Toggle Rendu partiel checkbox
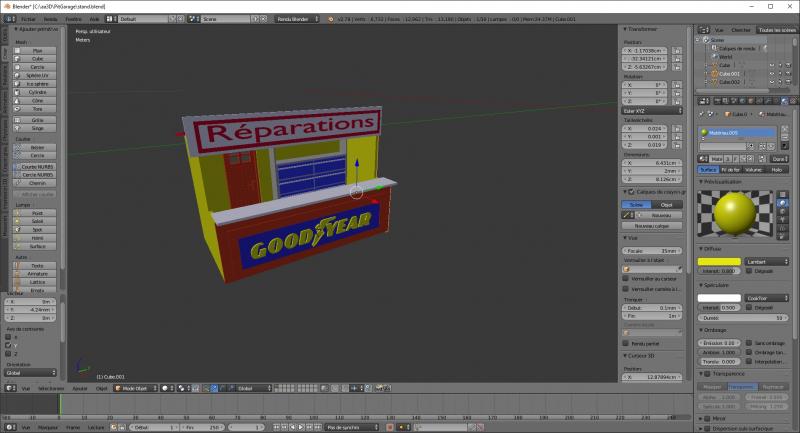800x433 pixels. (x=625, y=342)
